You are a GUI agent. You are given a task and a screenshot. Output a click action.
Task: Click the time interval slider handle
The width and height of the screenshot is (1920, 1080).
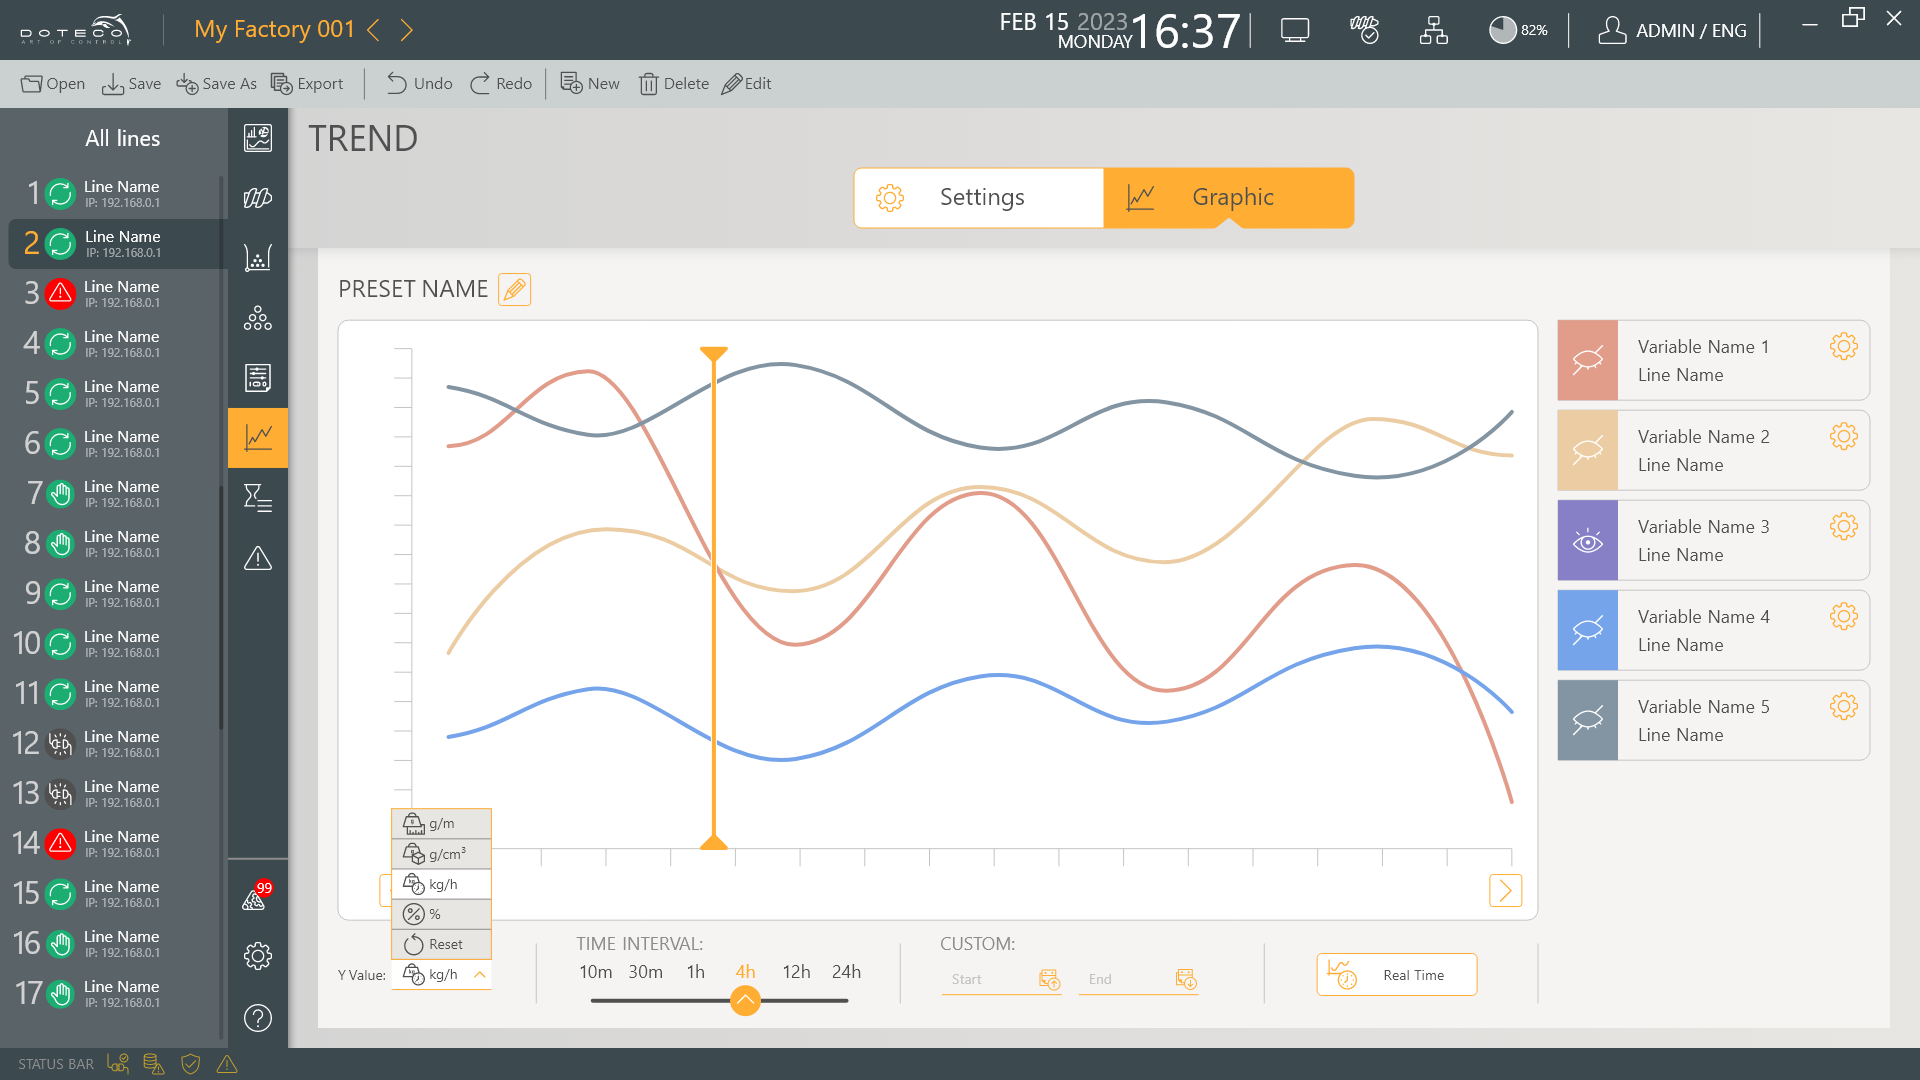(745, 1000)
